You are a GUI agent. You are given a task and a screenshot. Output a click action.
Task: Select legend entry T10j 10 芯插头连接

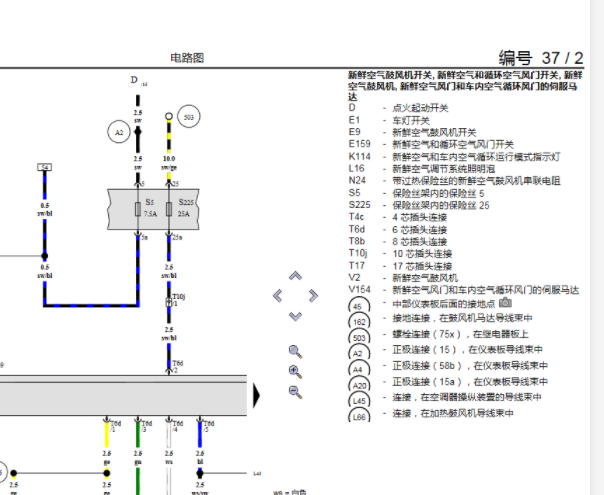point(401,253)
